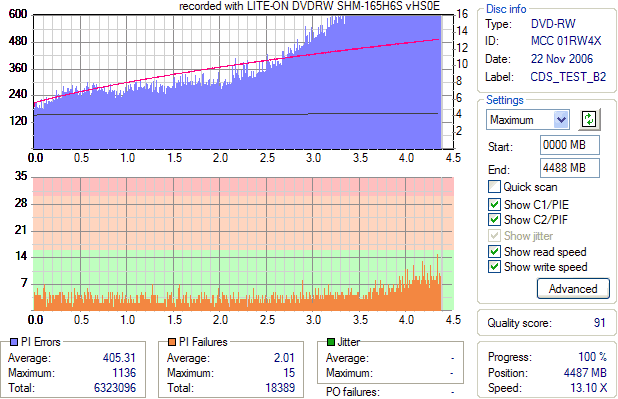Select the Quality score value 91
This screenshot has height=399, width=618.
pyautogui.click(x=599, y=323)
